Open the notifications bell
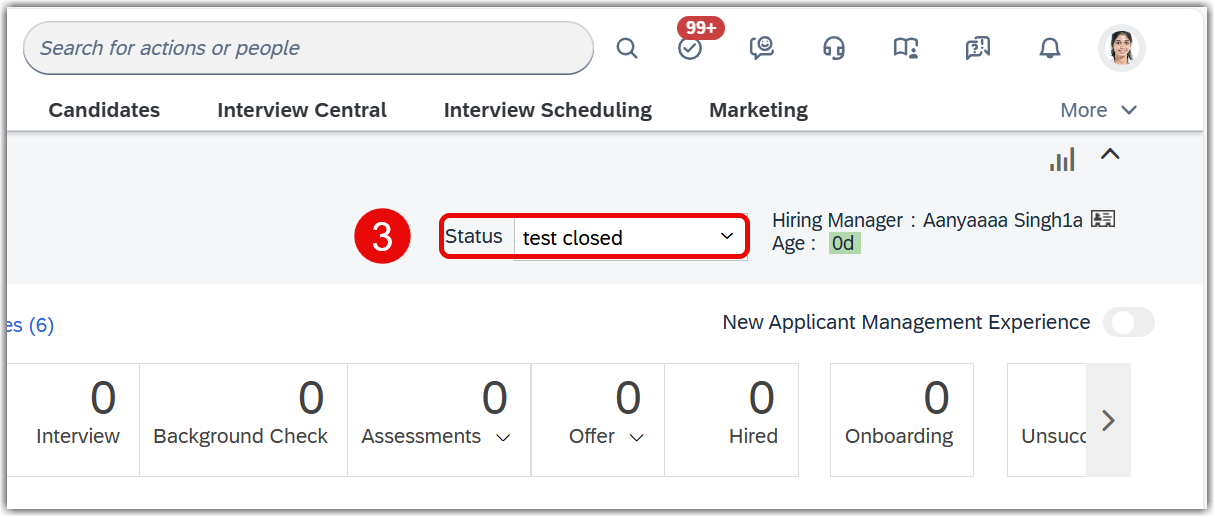The height and width of the screenshot is (517, 1215). [1050, 48]
